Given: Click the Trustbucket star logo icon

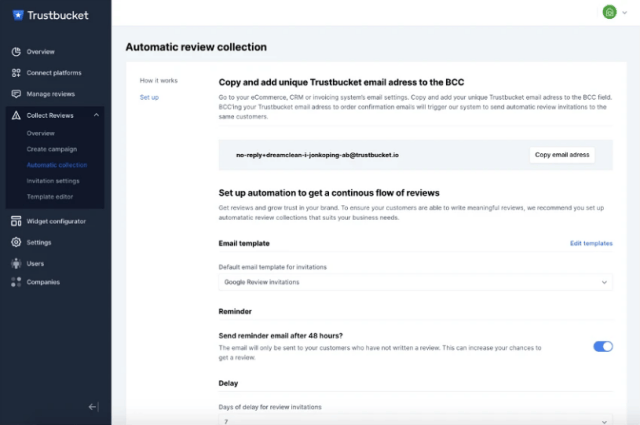Looking at the screenshot, I should coord(18,15).
